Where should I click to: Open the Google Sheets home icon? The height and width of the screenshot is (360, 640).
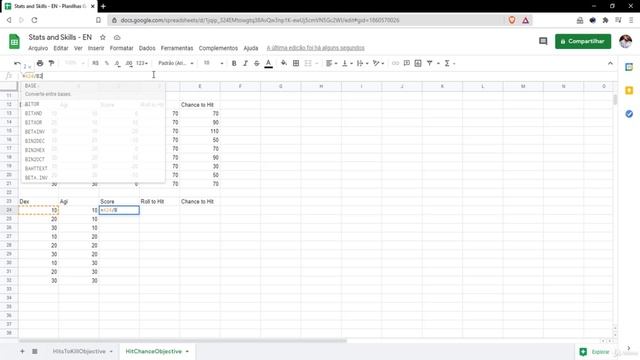coord(14,42)
